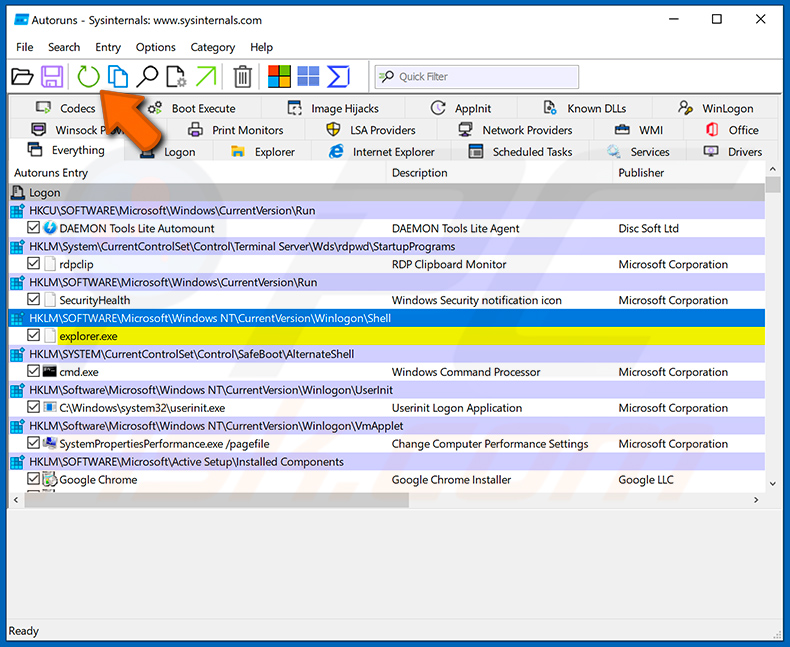The image size is (790, 647).
Task: Click the Quick Filter search box
Action: pos(477,77)
